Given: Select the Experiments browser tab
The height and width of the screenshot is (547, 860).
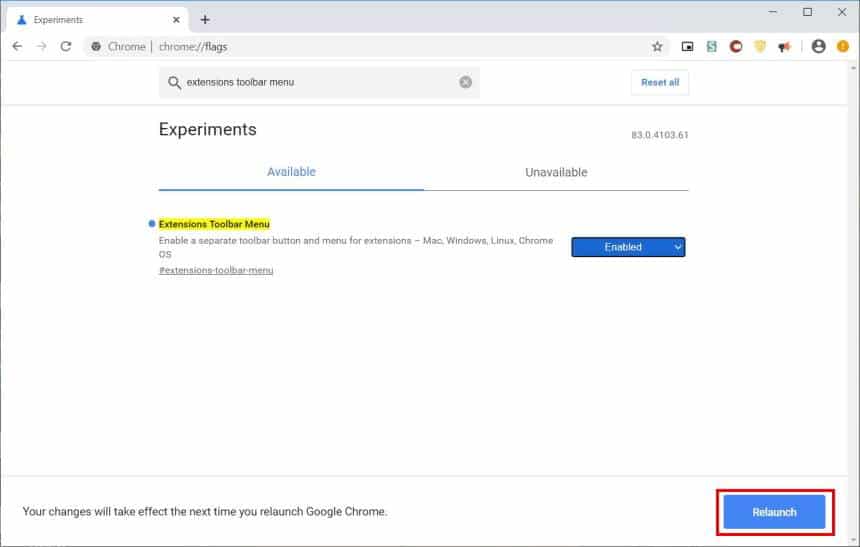Looking at the screenshot, I should pos(98,20).
